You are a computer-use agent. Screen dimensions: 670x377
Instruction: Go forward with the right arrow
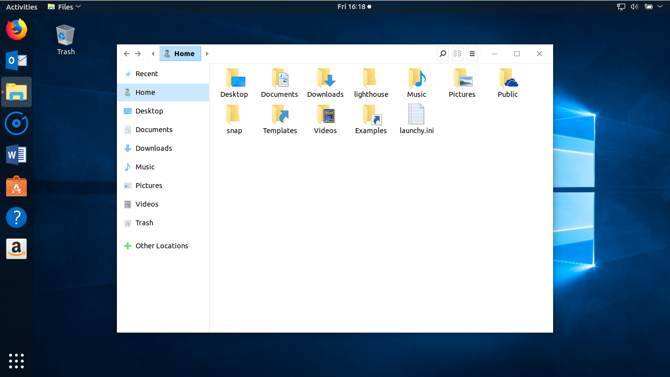(x=138, y=53)
